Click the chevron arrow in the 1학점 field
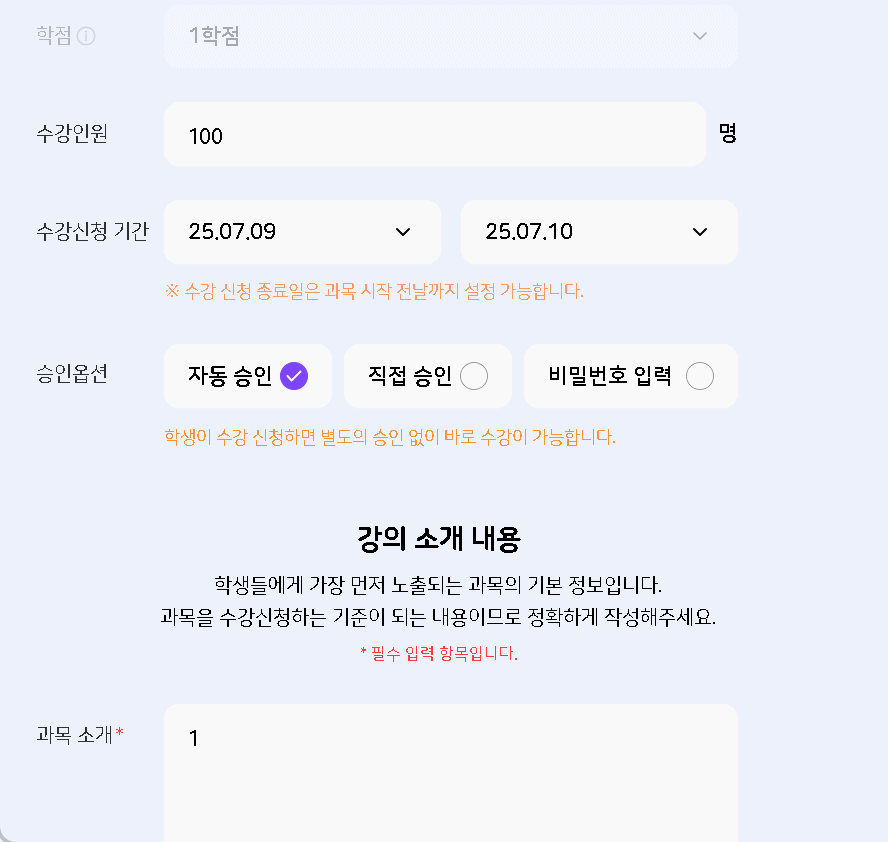Image resolution: width=888 pixels, height=842 pixels. (x=700, y=36)
